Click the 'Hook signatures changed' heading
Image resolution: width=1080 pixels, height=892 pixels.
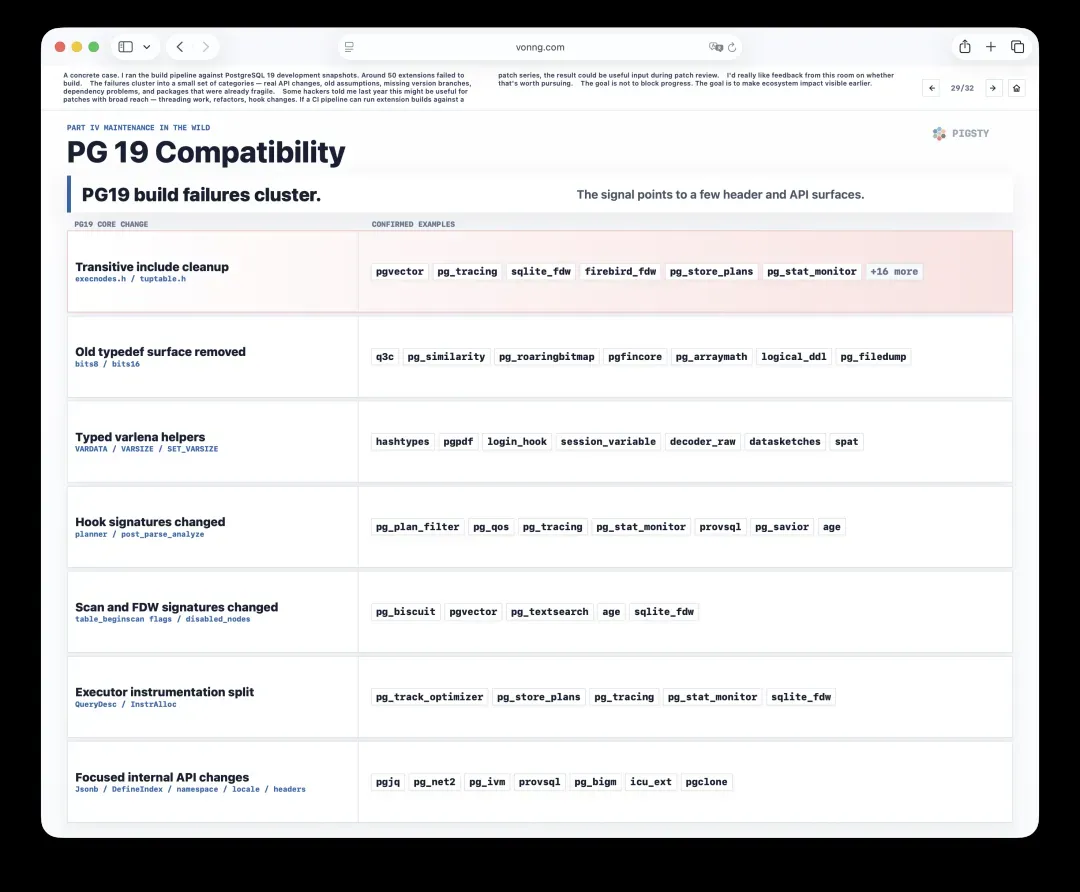point(150,522)
